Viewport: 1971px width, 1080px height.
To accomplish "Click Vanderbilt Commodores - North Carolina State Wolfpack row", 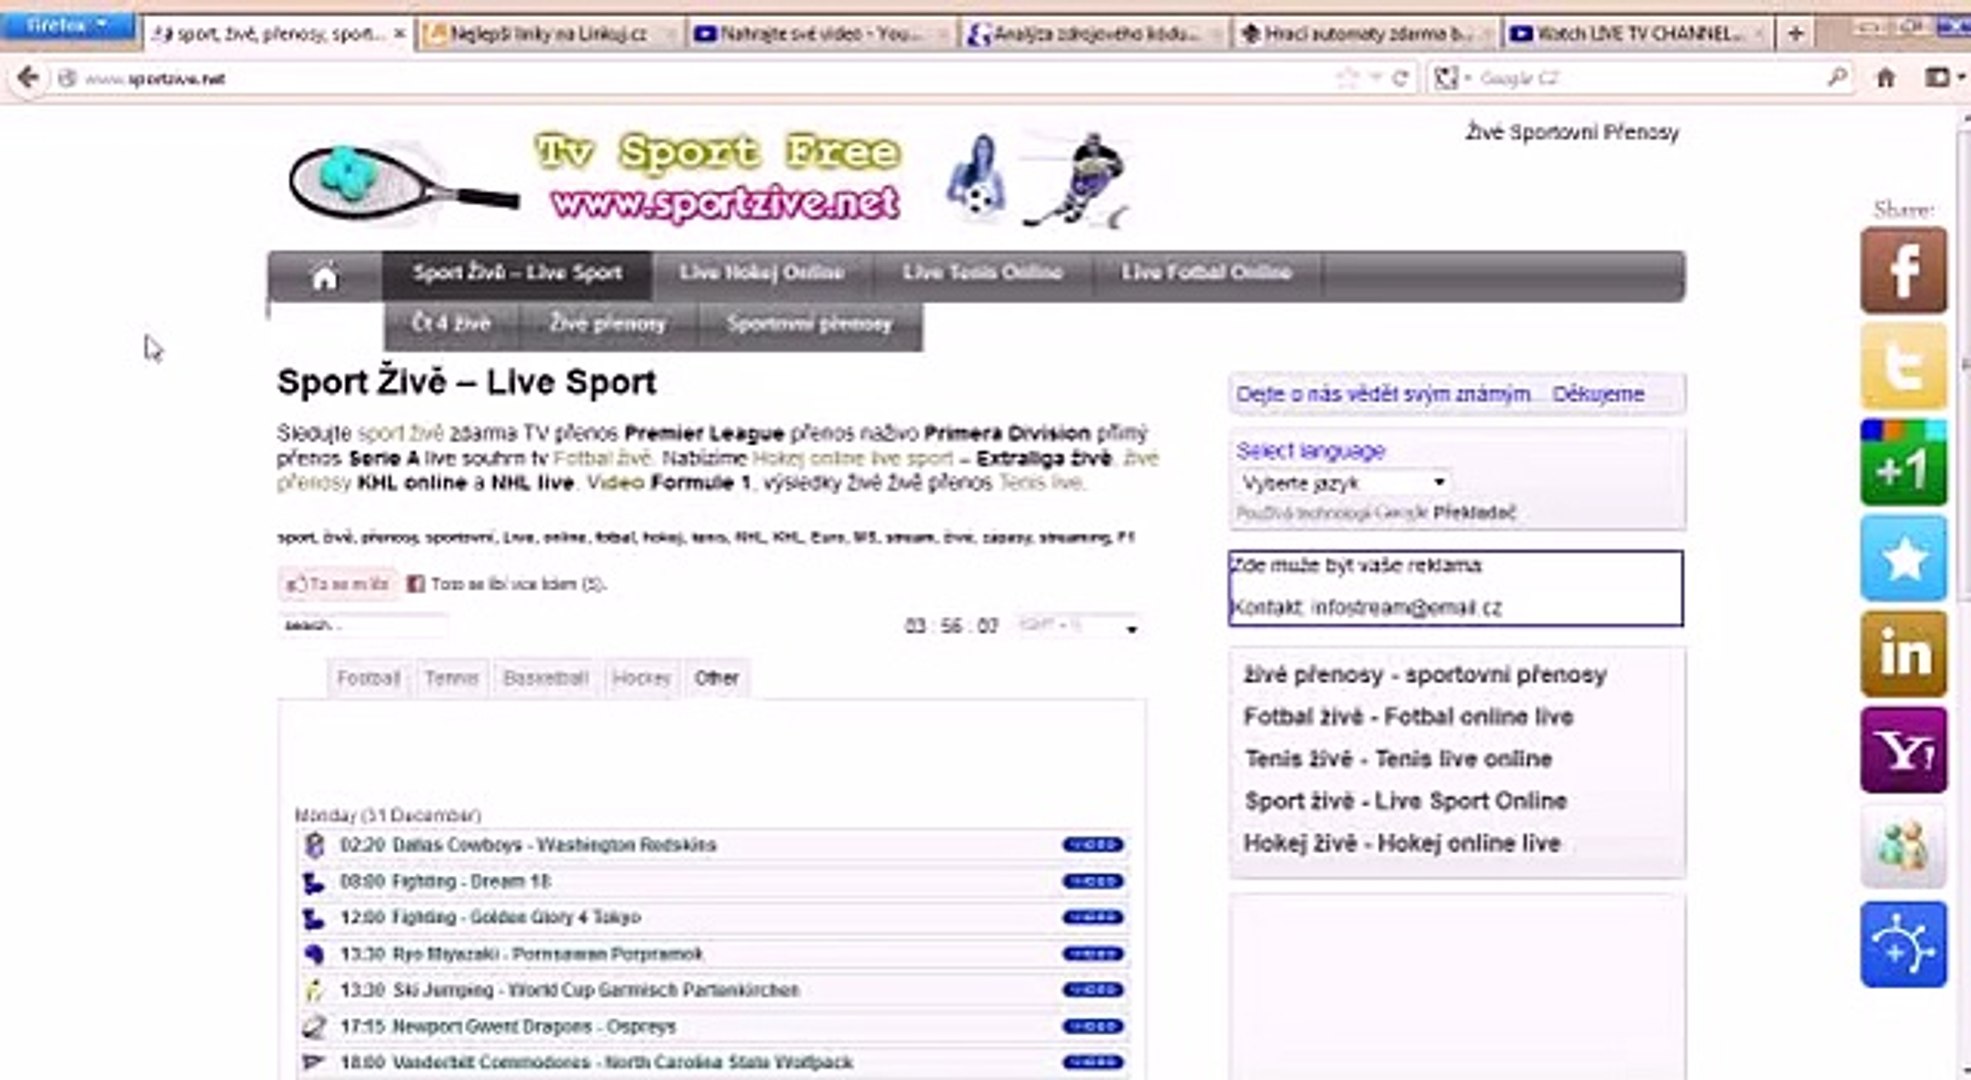I will click(712, 1062).
